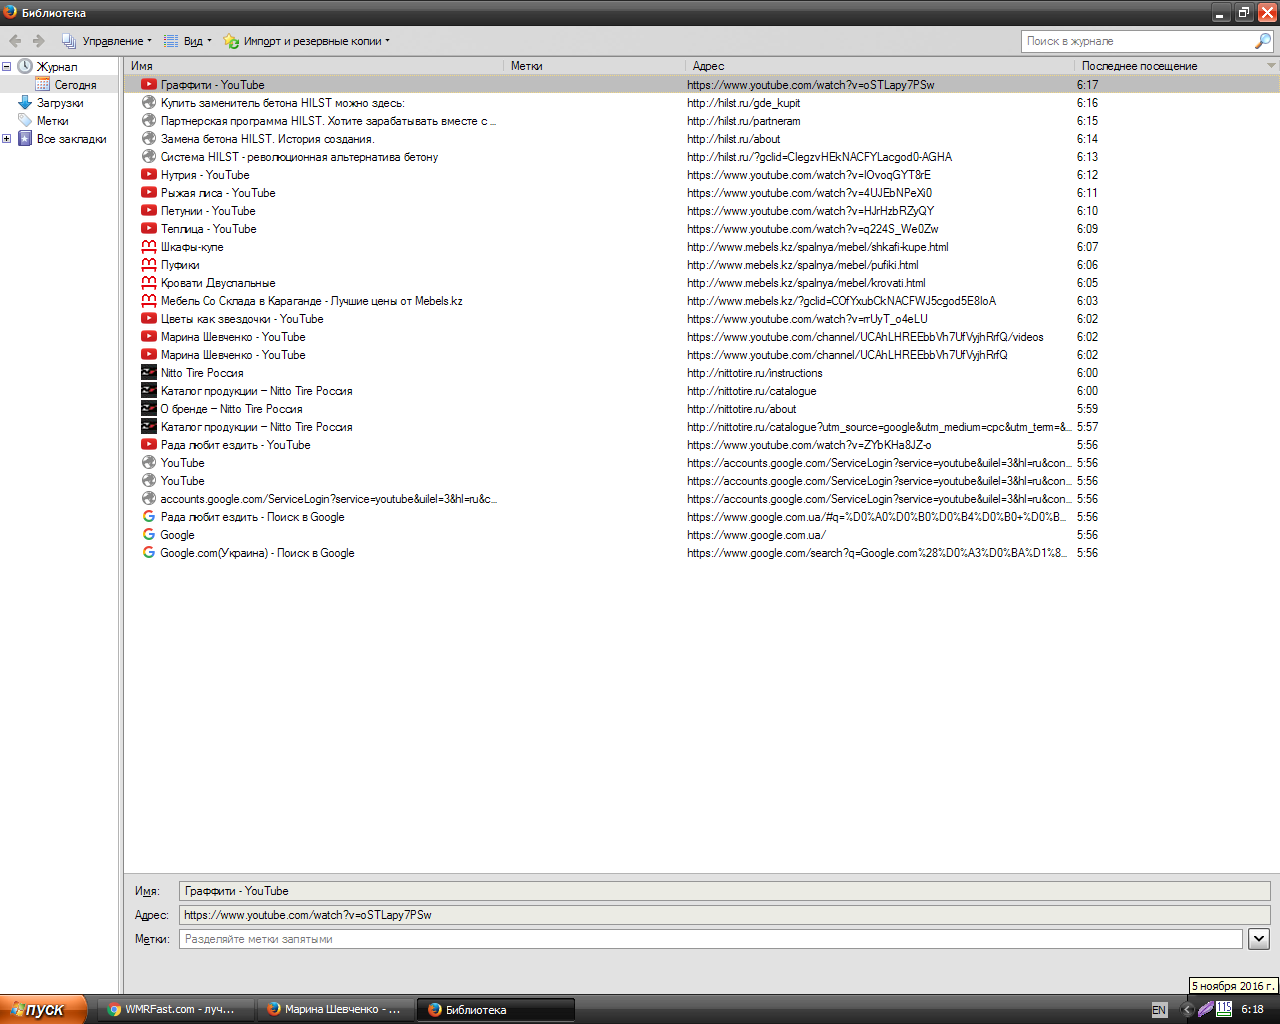
Task: Click the Mebels icon of Шкафы-купе
Action: pyautogui.click(x=149, y=247)
